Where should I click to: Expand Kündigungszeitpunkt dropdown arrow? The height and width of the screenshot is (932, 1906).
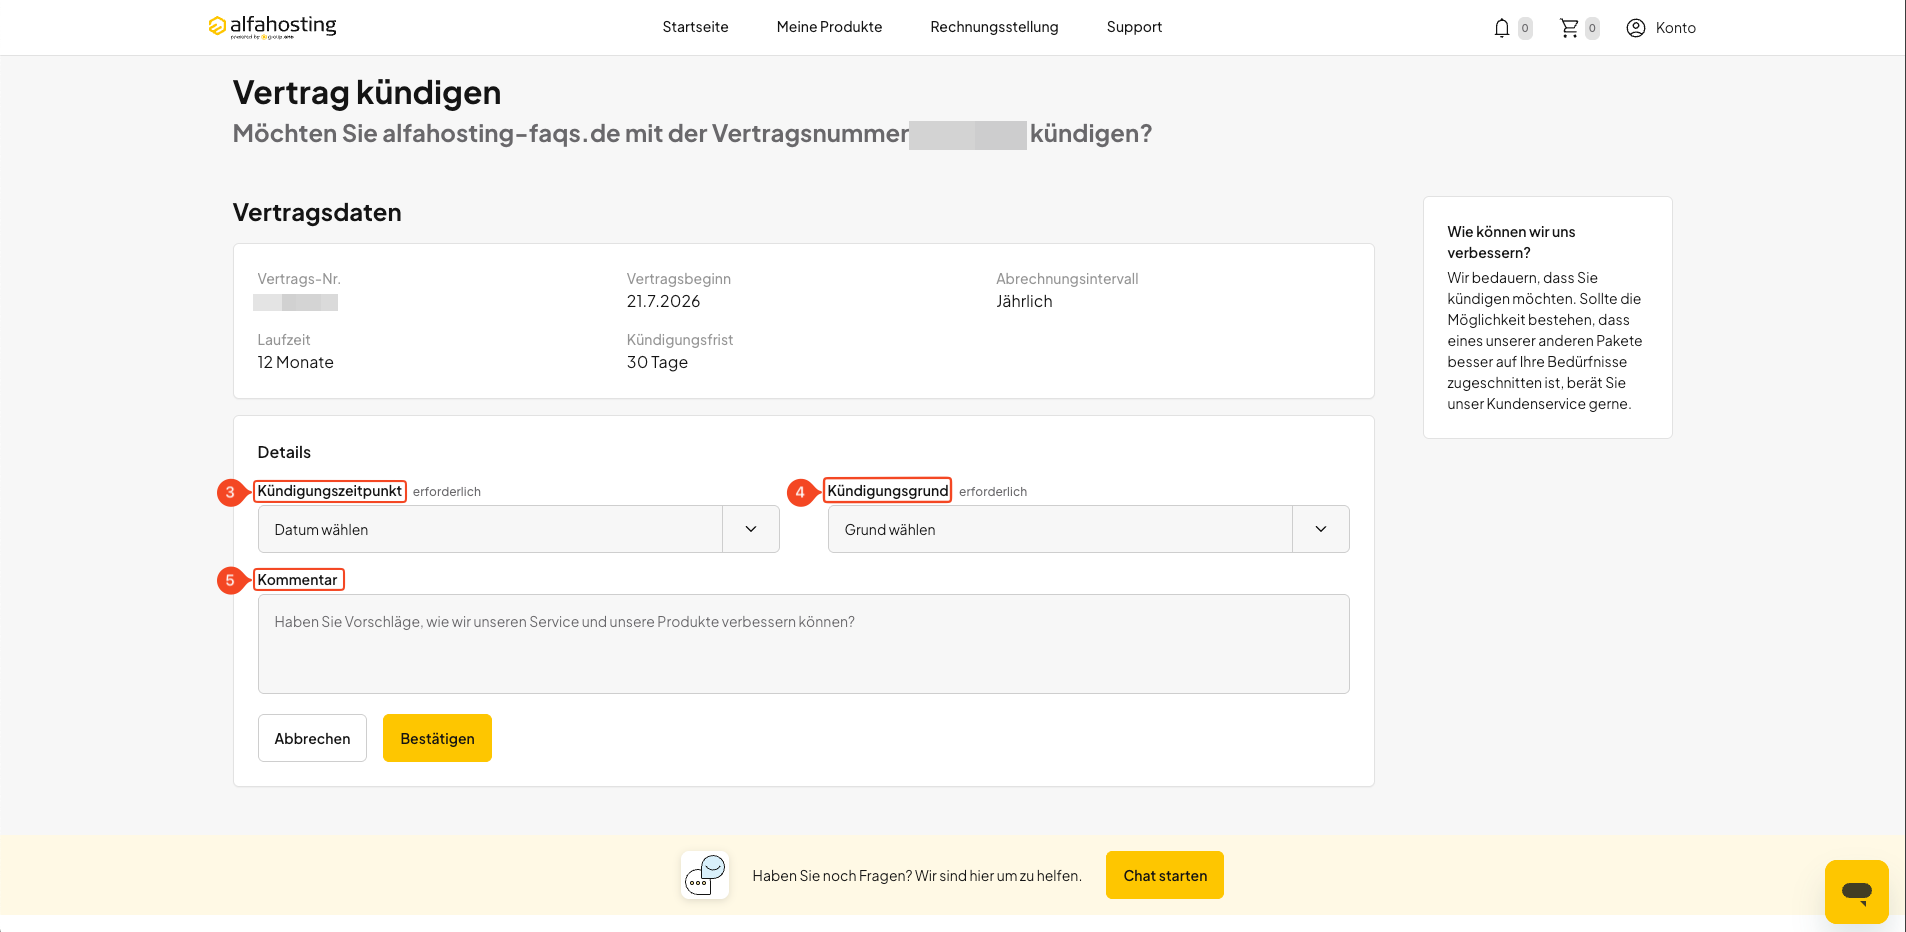coord(751,529)
